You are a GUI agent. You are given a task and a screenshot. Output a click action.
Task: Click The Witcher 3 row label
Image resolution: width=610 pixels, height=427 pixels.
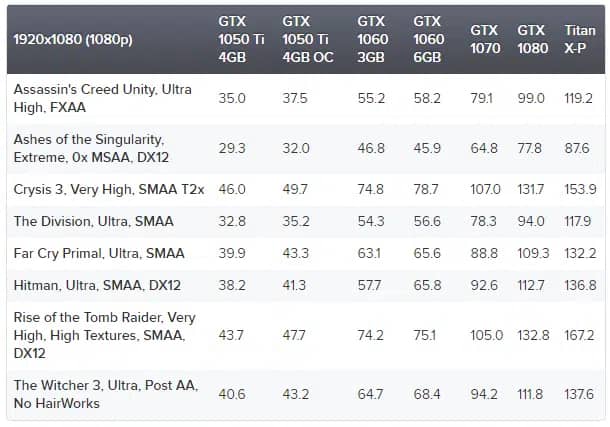coord(105,394)
